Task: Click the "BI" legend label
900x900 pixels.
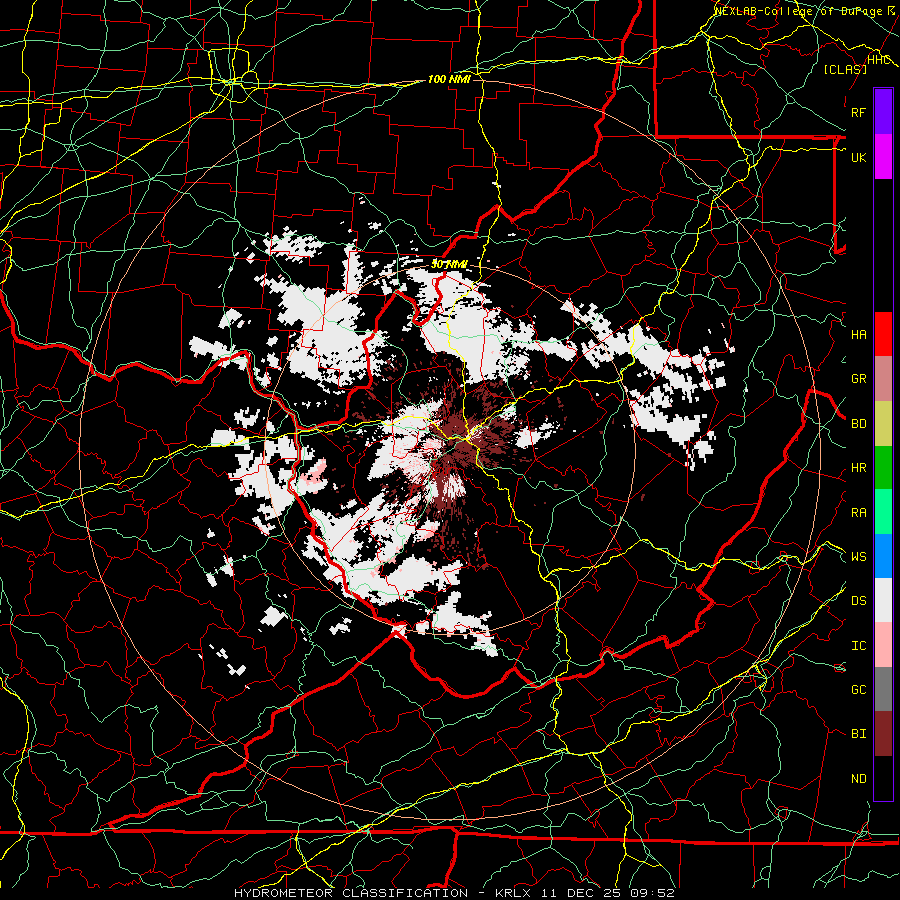Action: pos(859,734)
